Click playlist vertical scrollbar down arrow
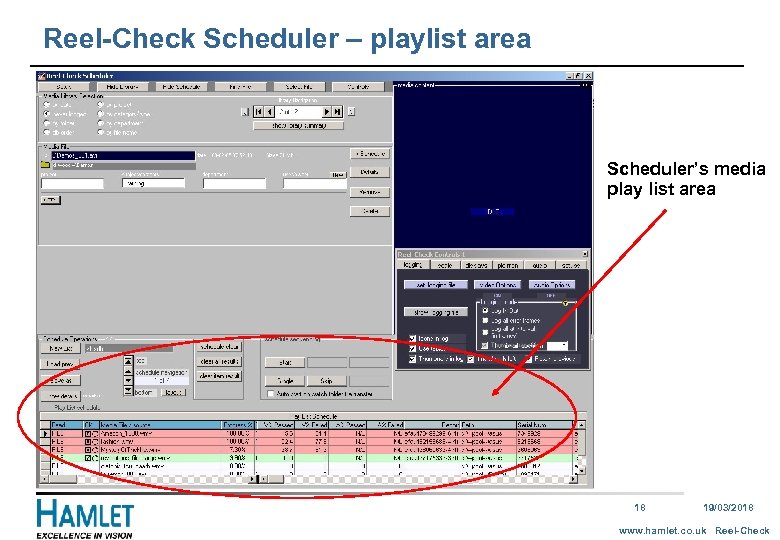 583,470
